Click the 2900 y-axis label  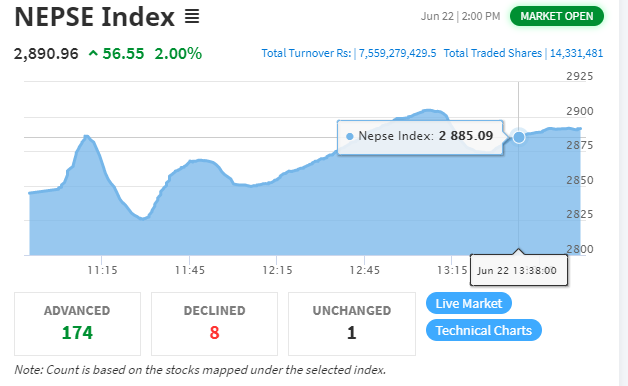[579, 111]
